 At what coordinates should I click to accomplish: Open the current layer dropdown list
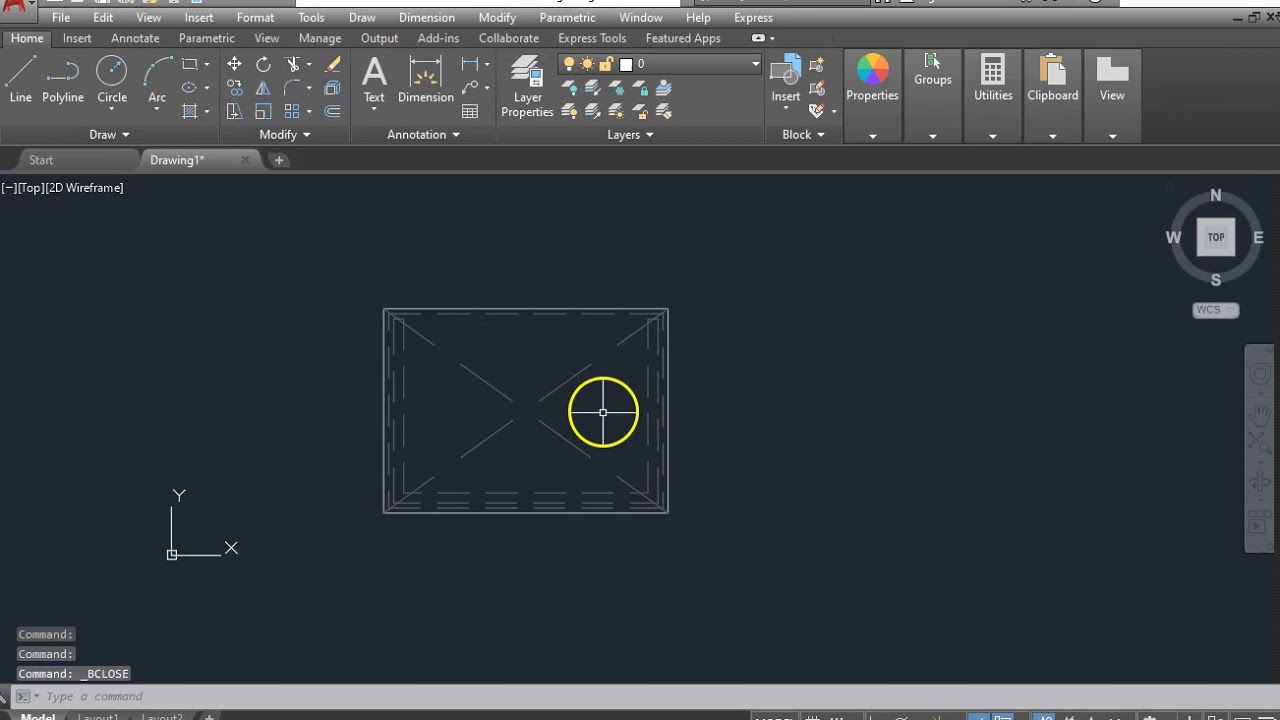coord(755,64)
